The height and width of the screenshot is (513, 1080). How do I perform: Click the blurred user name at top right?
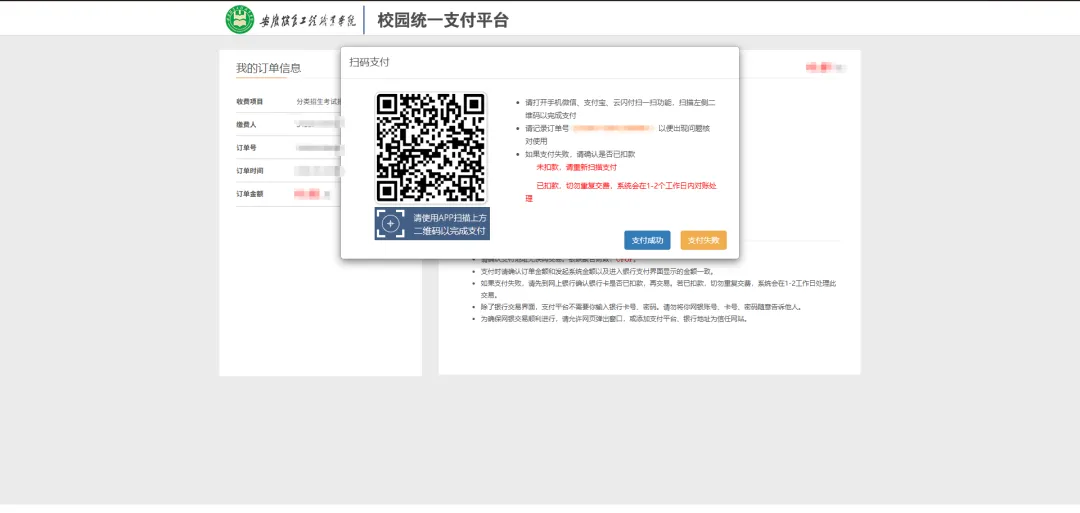coord(825,67)
